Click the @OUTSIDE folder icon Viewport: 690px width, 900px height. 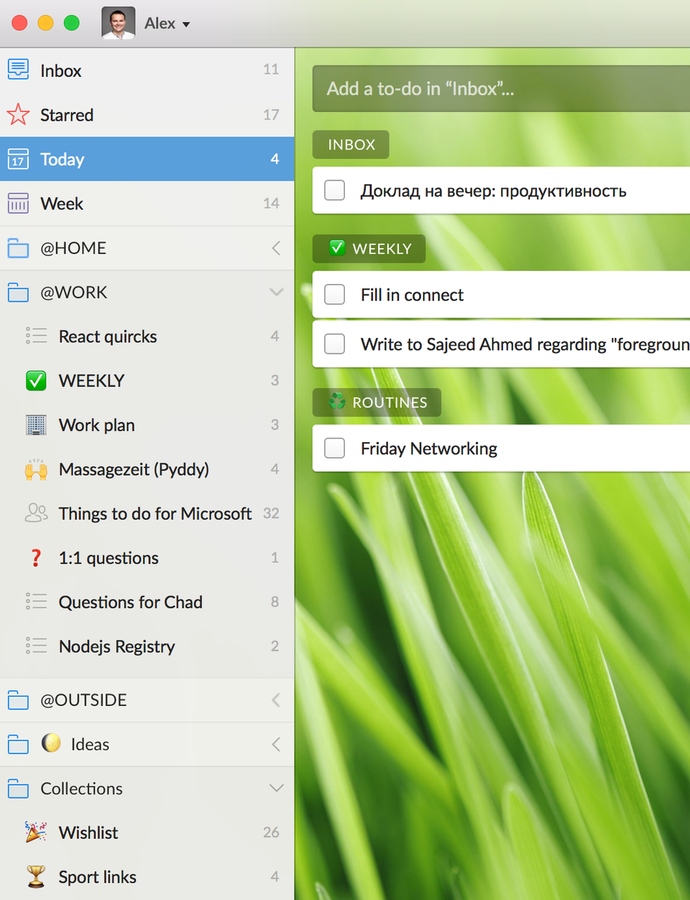(x=18, y=700)
